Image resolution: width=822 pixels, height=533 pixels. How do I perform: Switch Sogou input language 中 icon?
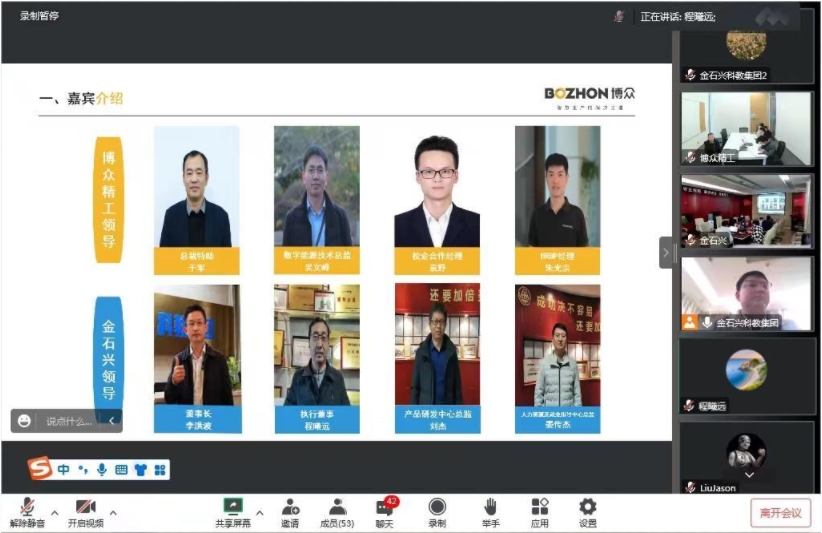[63, 469]
